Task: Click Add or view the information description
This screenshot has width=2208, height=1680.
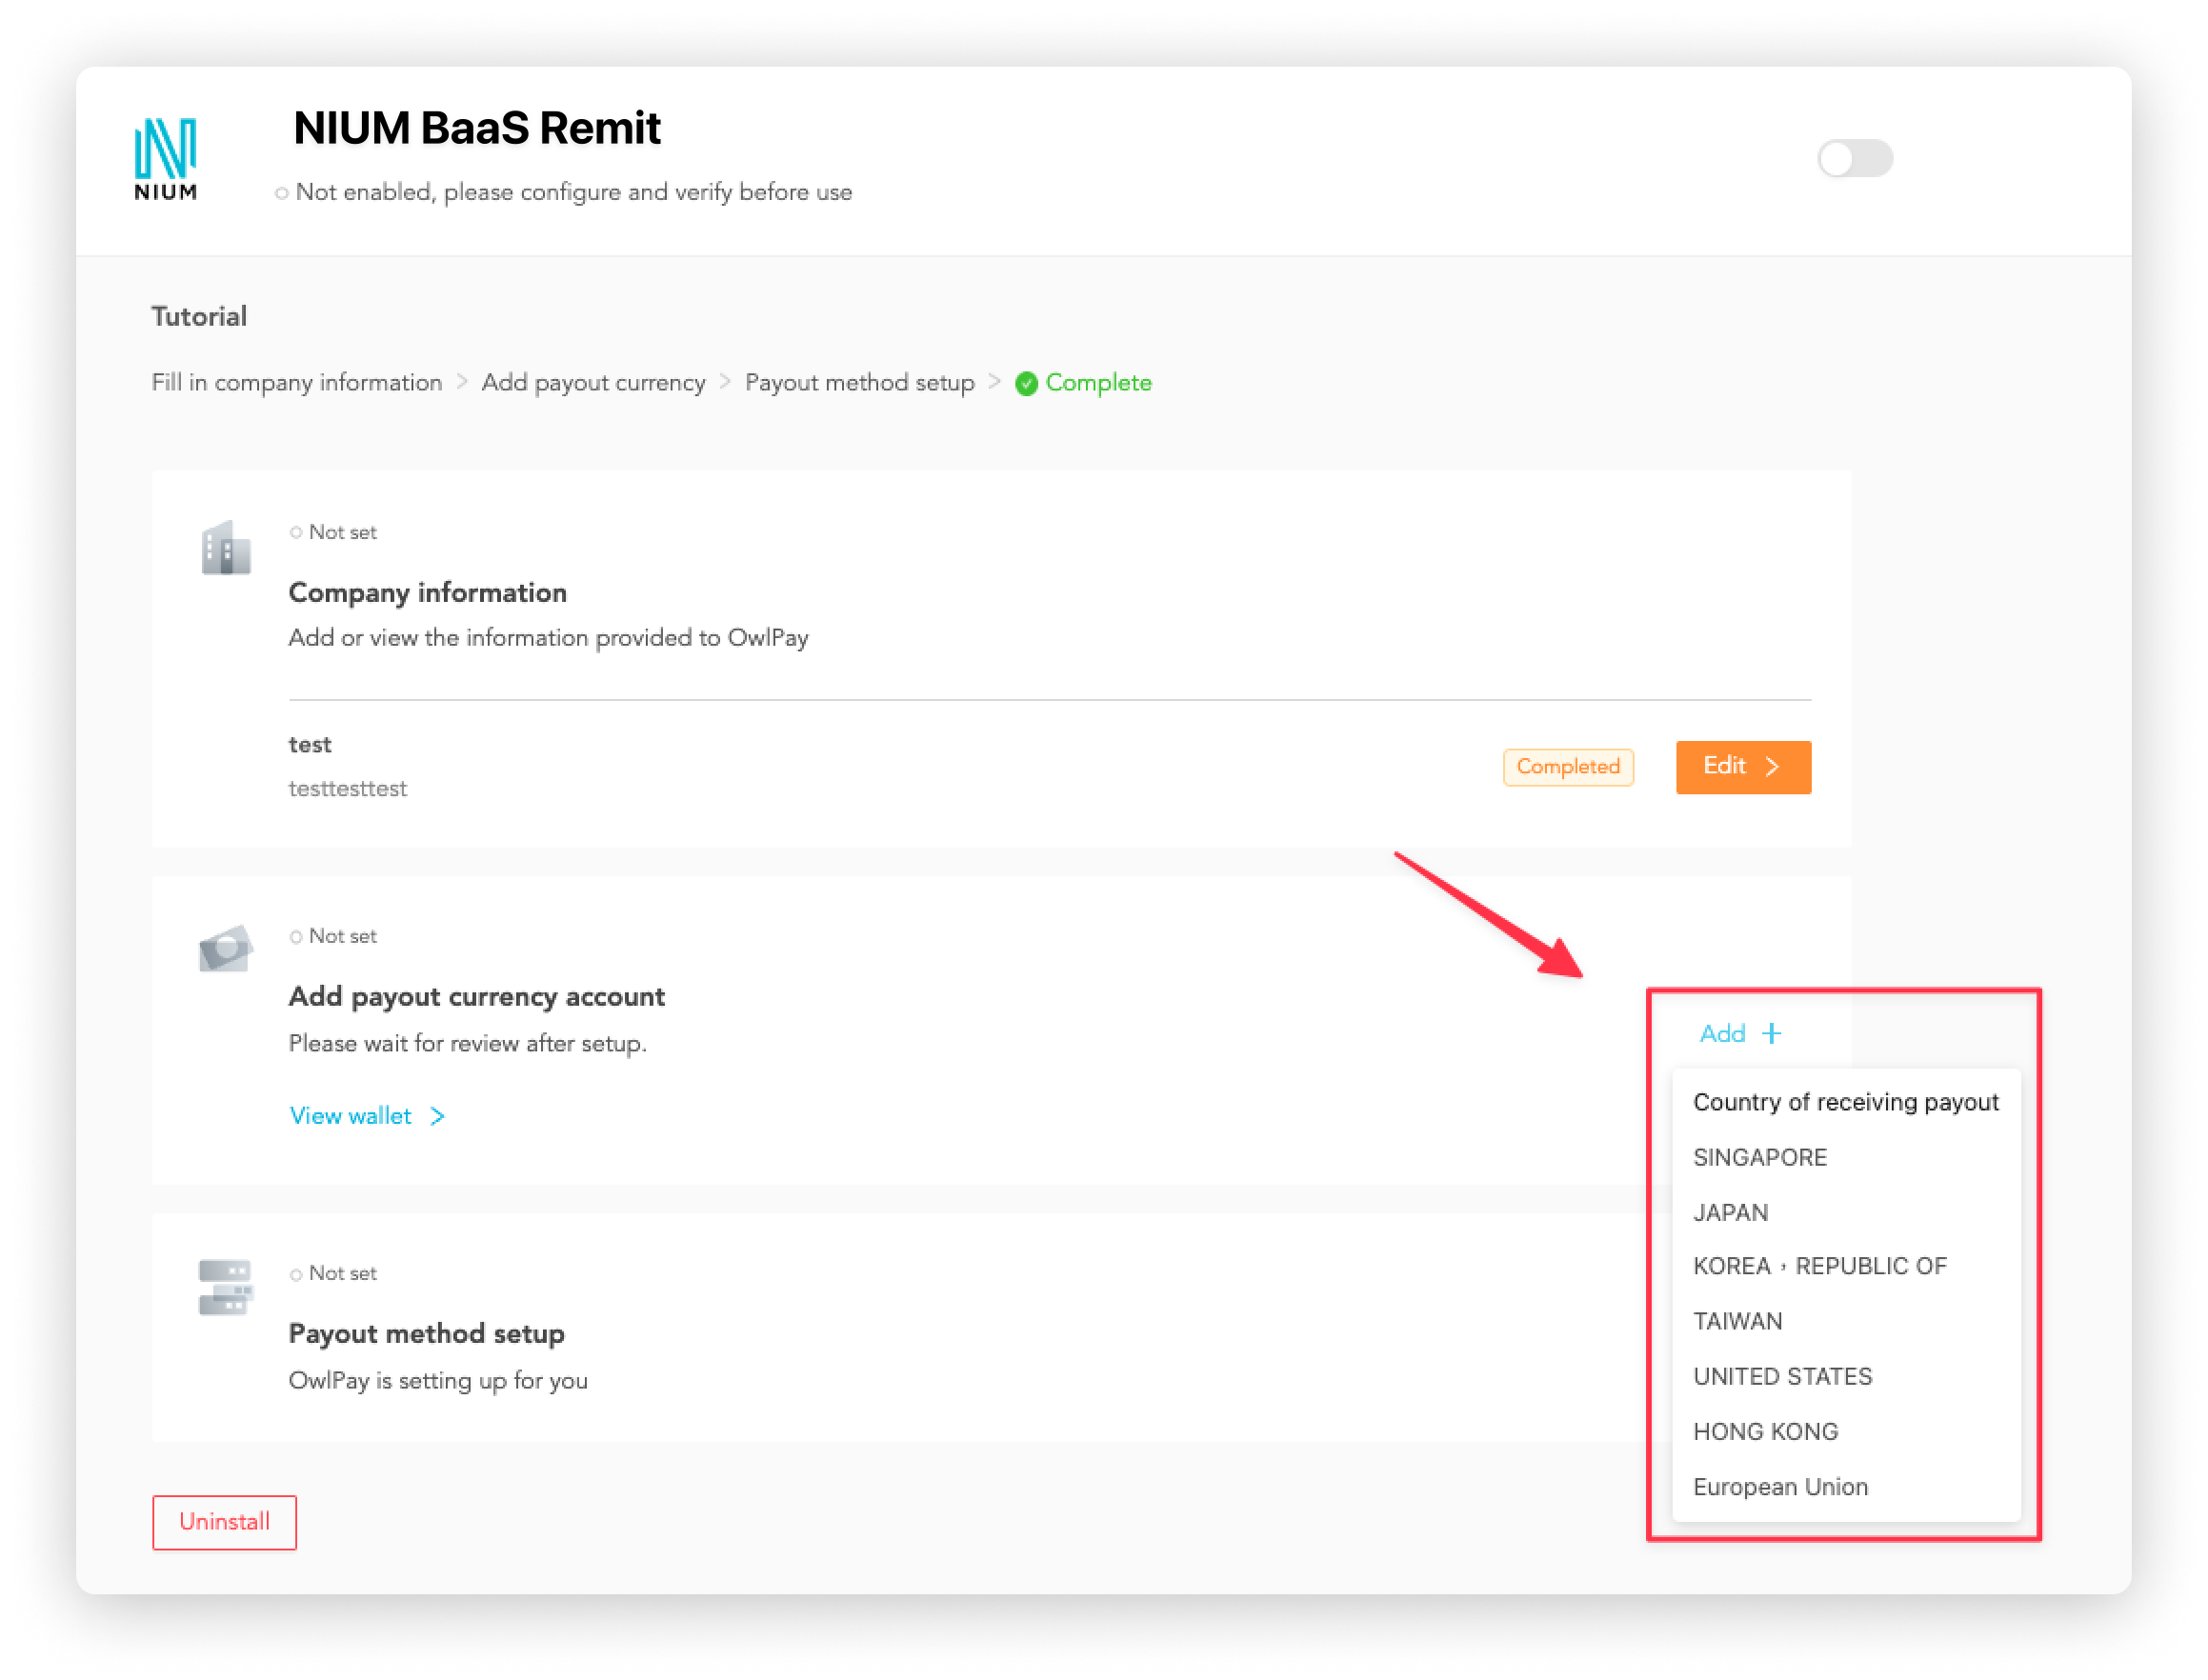Action: coord(548,638)
